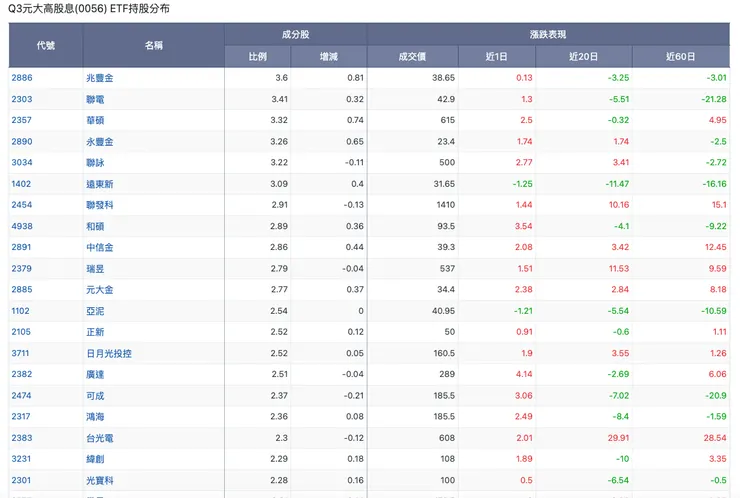Select the 元大金 name link
The height and width of the screenshot is (498, 740).
pos(100,289)
